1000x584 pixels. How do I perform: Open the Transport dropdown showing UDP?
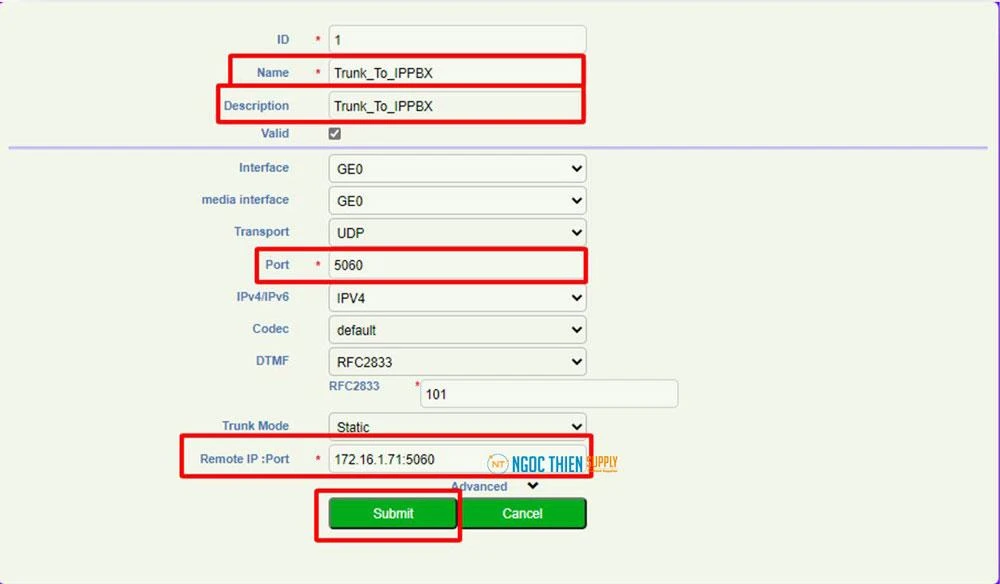click(x=457, y=233)
